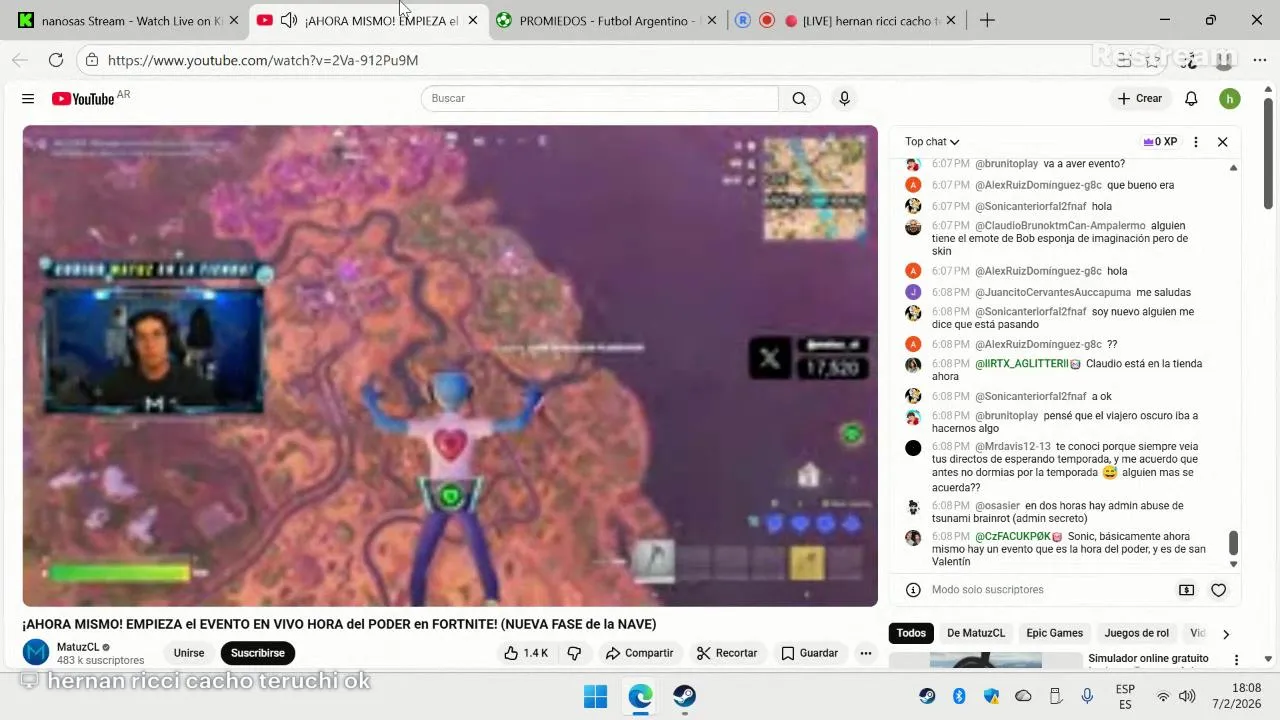
Task: Open the green 'h' account avatar
Action: pyautogui.click(x=1230, y=98)
